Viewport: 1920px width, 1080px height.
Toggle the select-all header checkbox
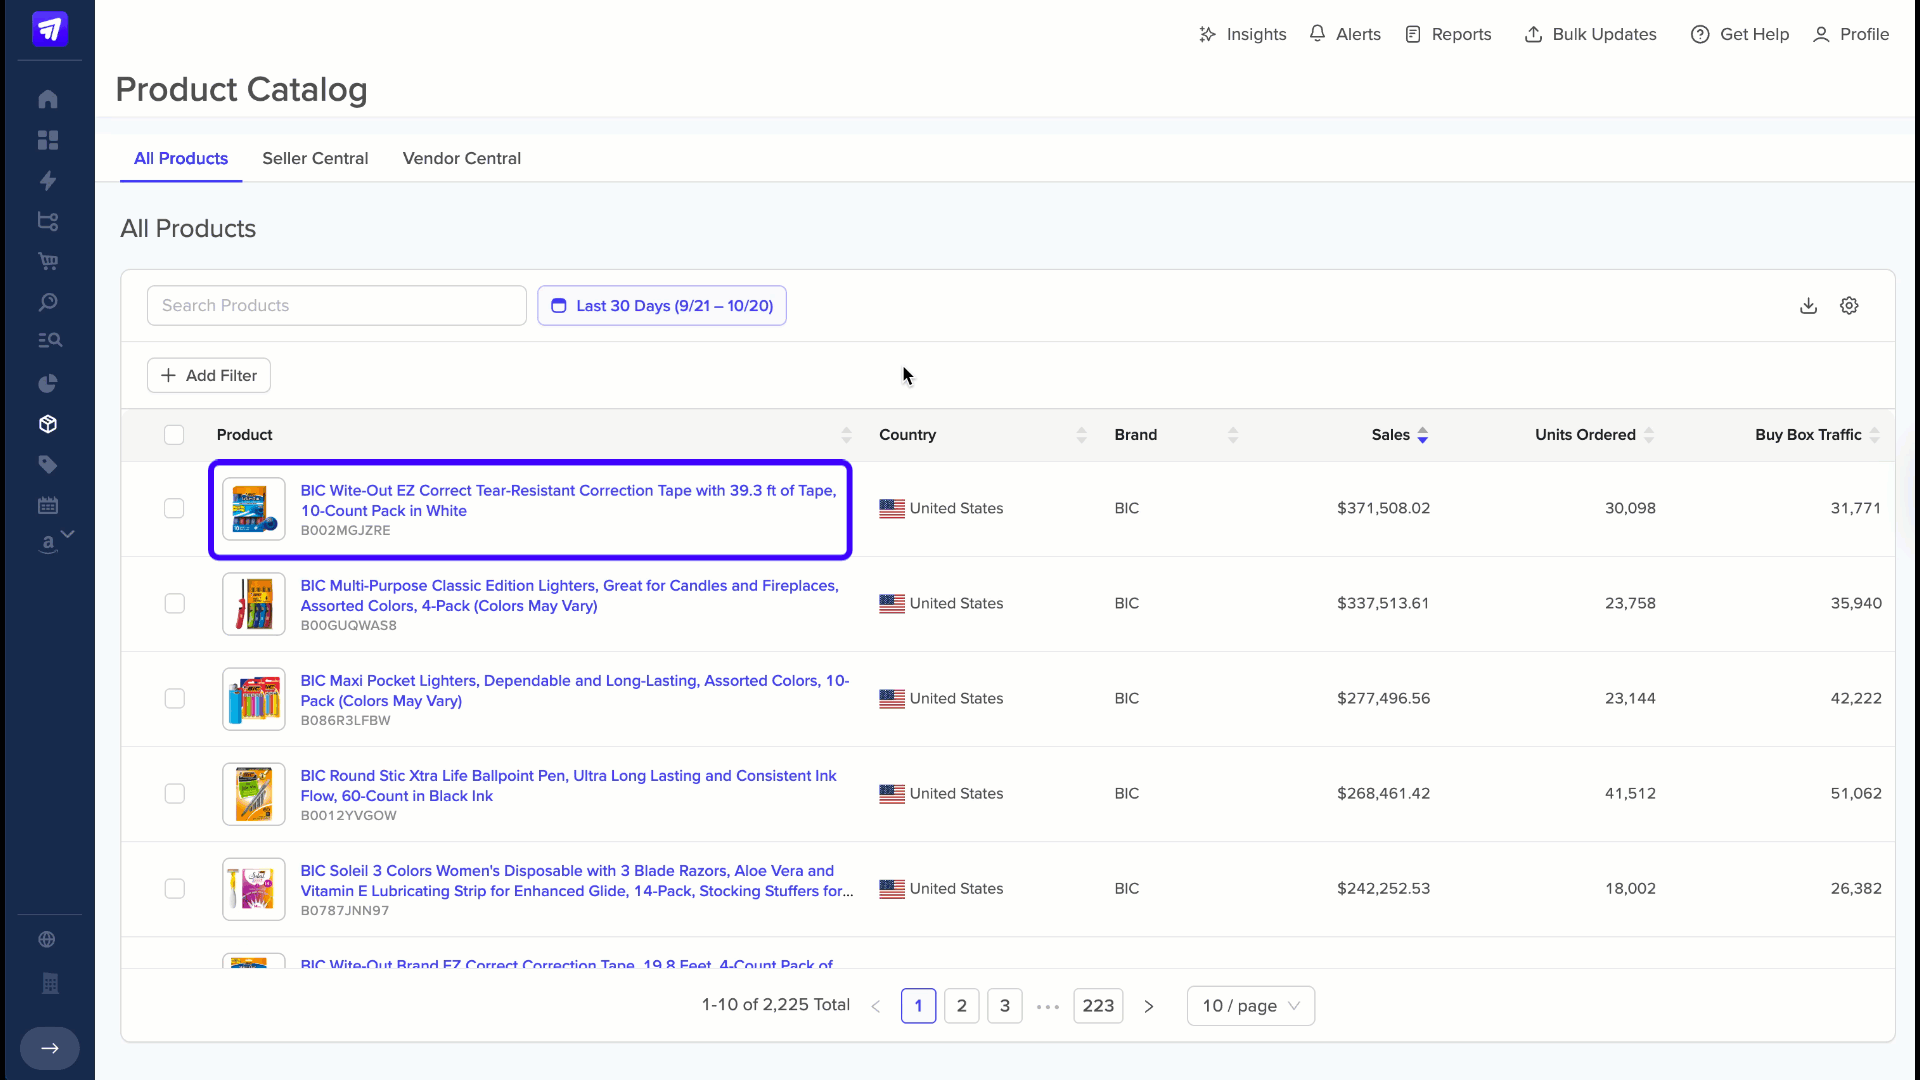174,435
